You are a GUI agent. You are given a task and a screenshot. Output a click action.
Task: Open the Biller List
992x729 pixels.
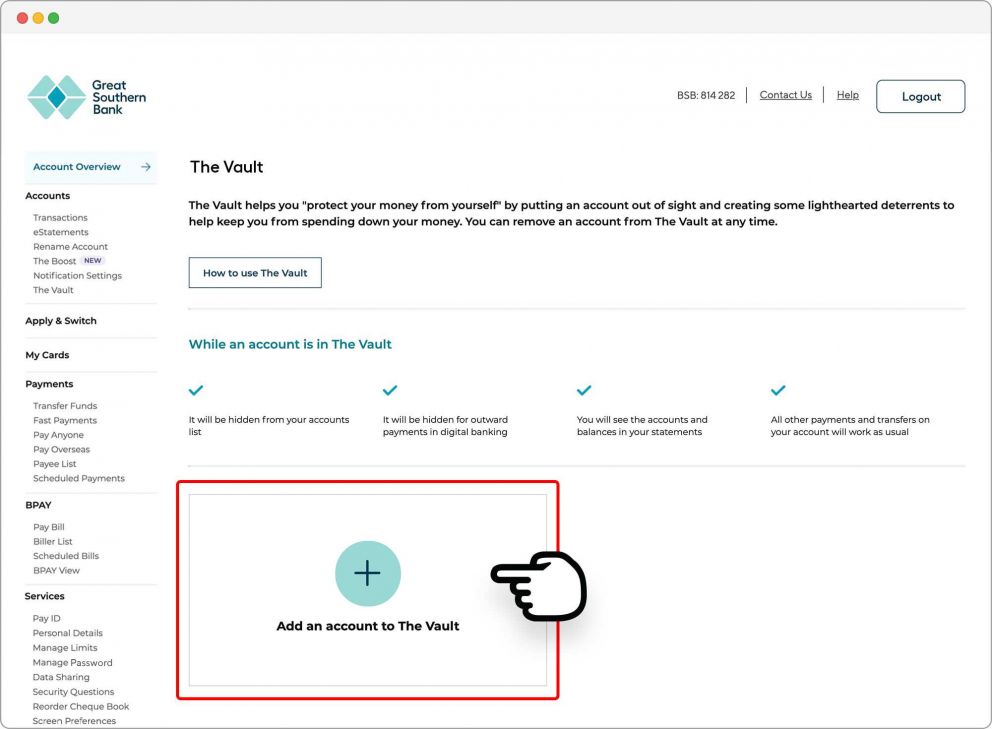(x=53, y=542)
